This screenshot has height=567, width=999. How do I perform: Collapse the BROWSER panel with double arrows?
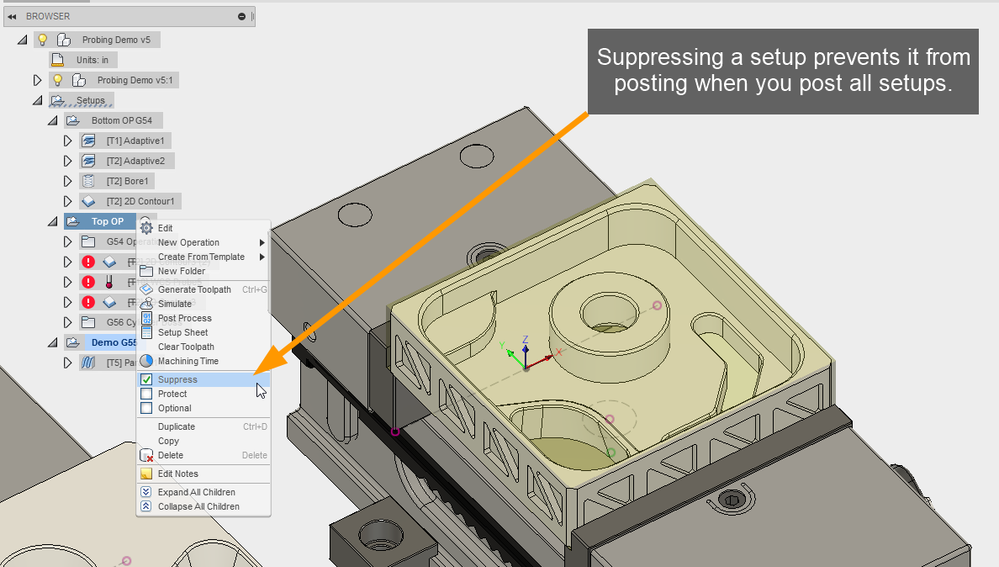12,17
